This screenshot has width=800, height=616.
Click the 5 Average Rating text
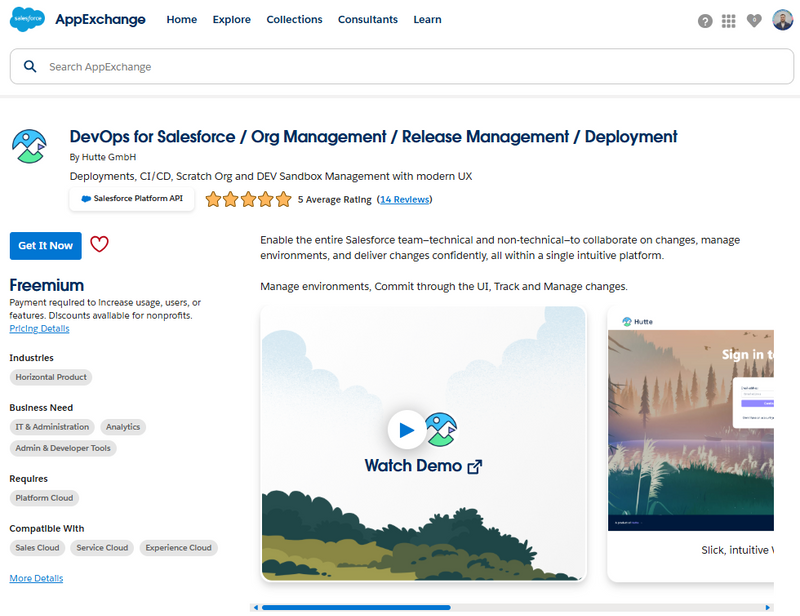(335, 200)
